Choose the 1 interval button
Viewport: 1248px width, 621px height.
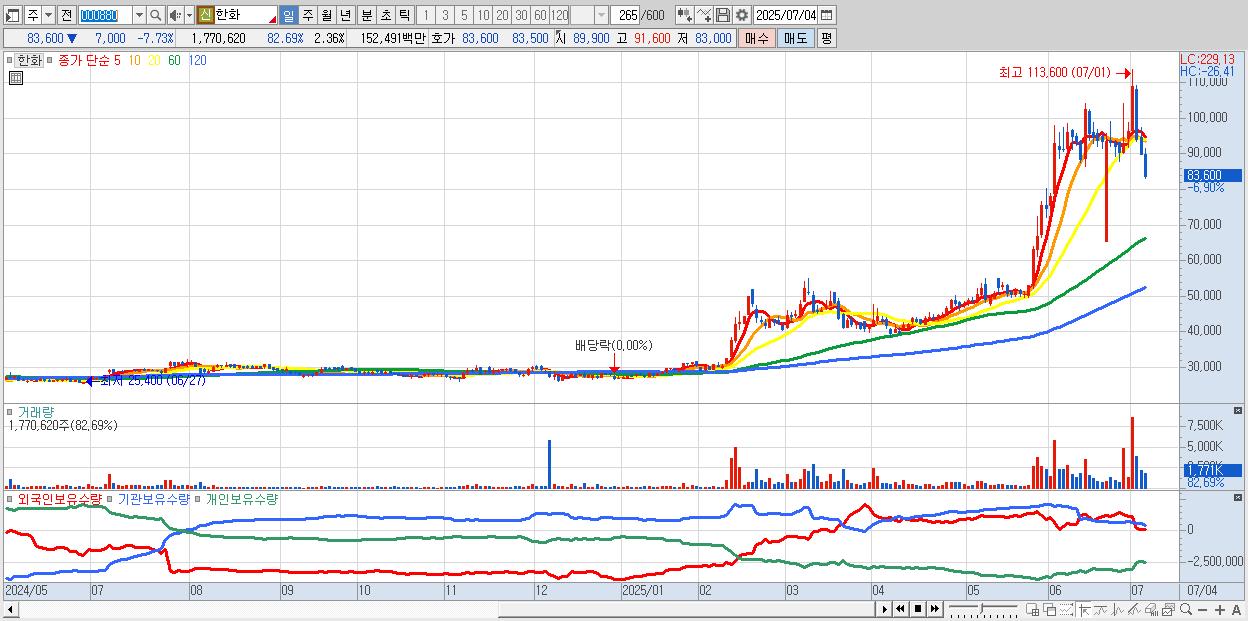pyautogui.click(x=426, y=16)
